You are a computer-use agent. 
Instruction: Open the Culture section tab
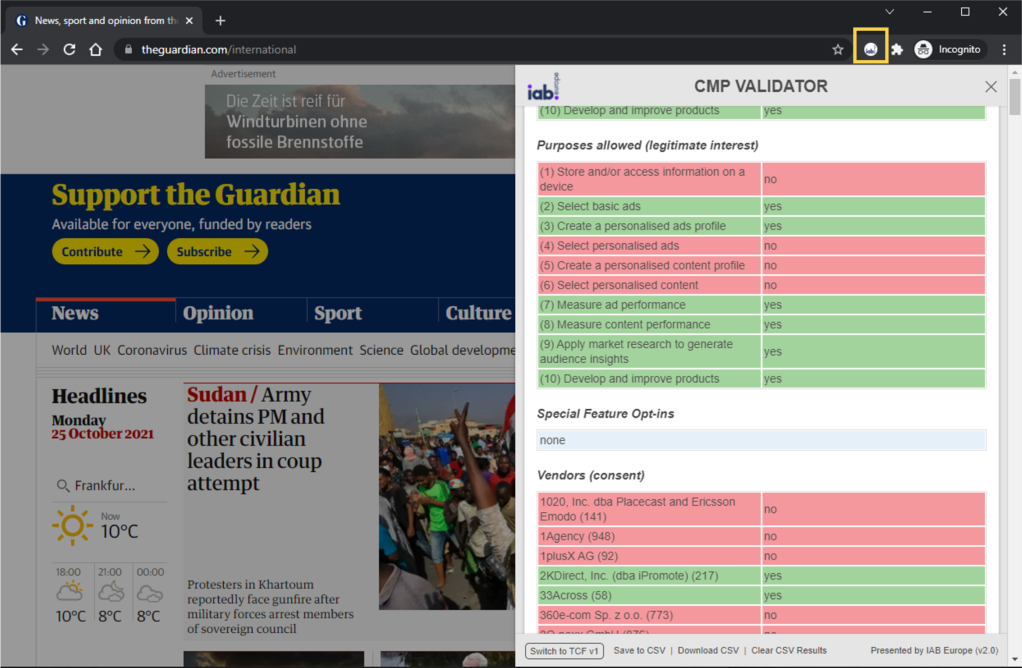tap(478, 313)
